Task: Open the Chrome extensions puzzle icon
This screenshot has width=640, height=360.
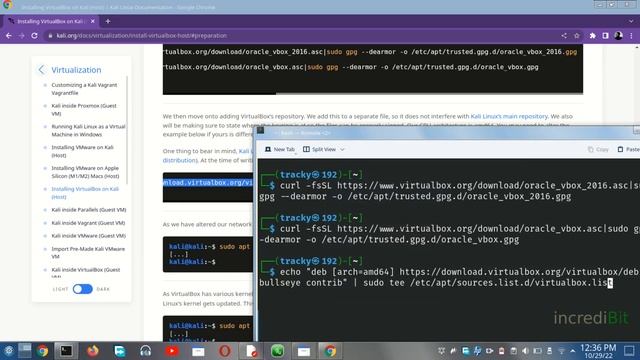Action: tap(592, 36)
